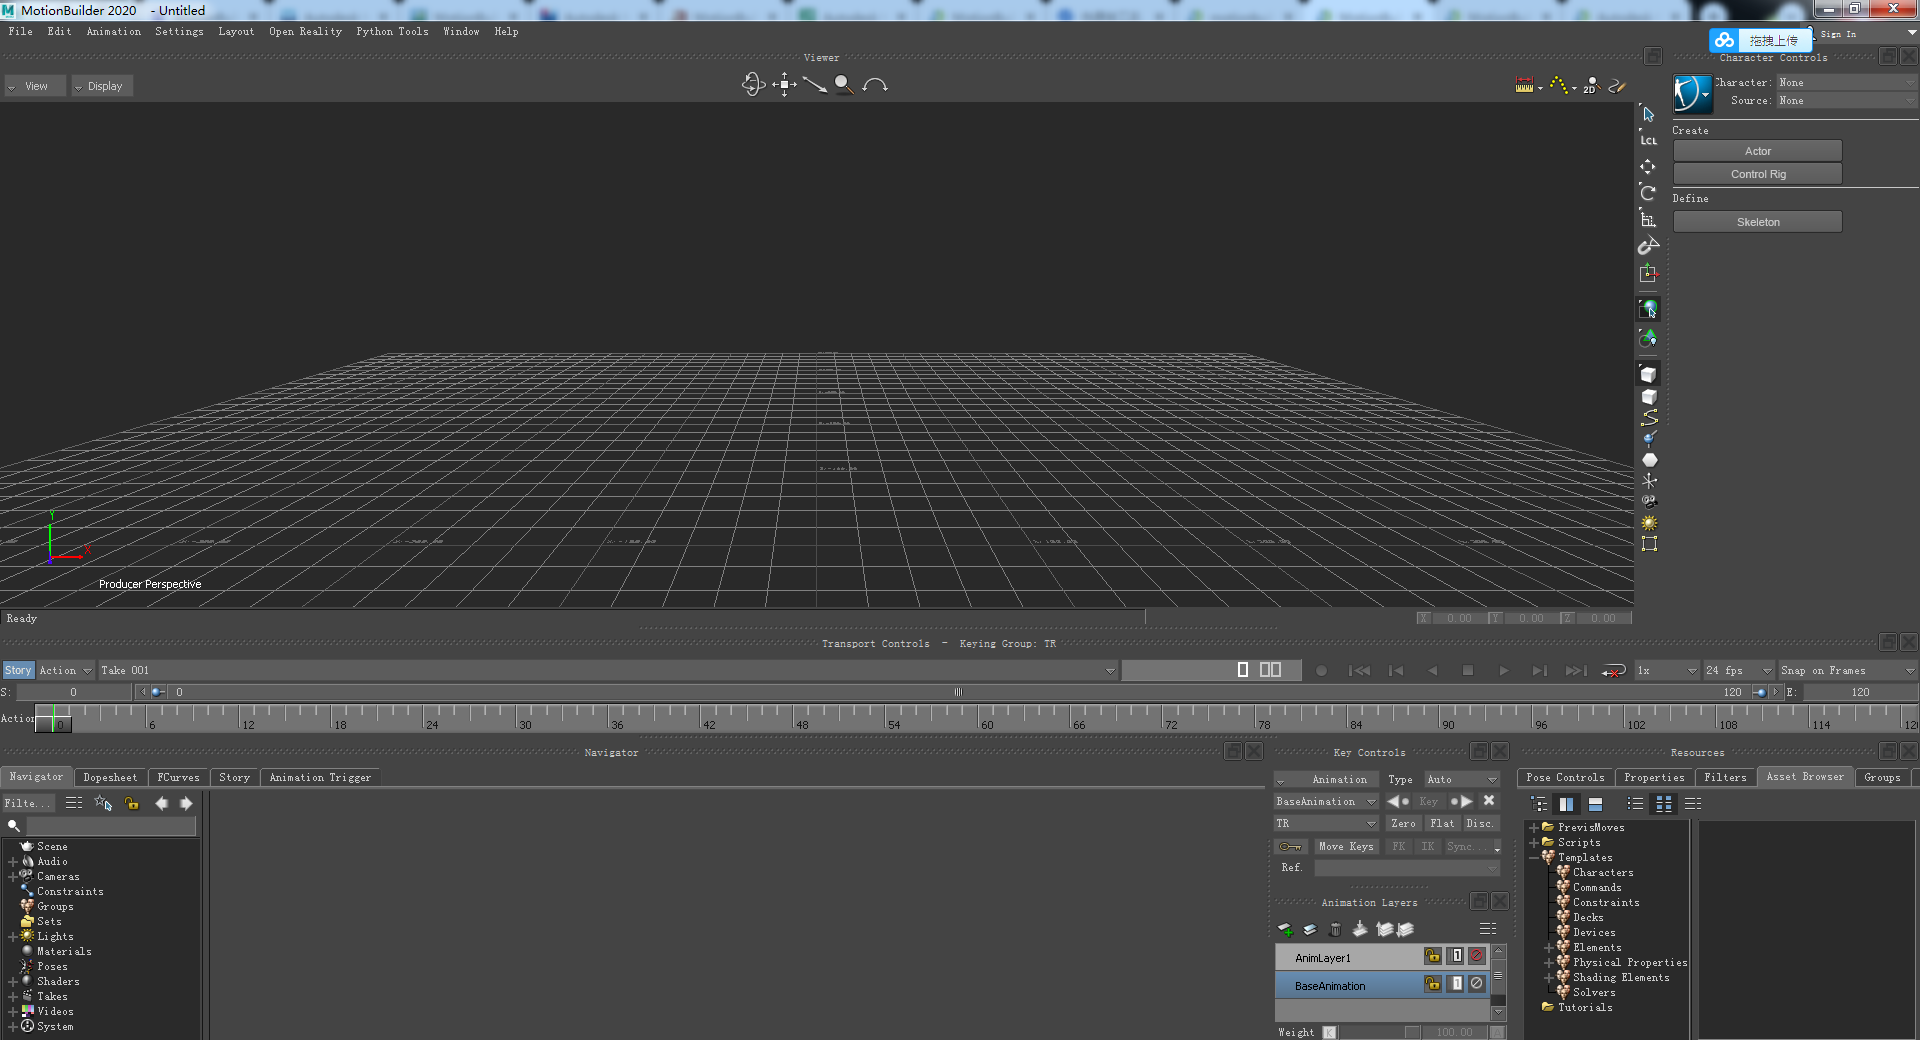The width and height of the screenshot is (1920, 1040).
Task: Open the Take 001 dropdown
Action: (x=1108, y=670)
